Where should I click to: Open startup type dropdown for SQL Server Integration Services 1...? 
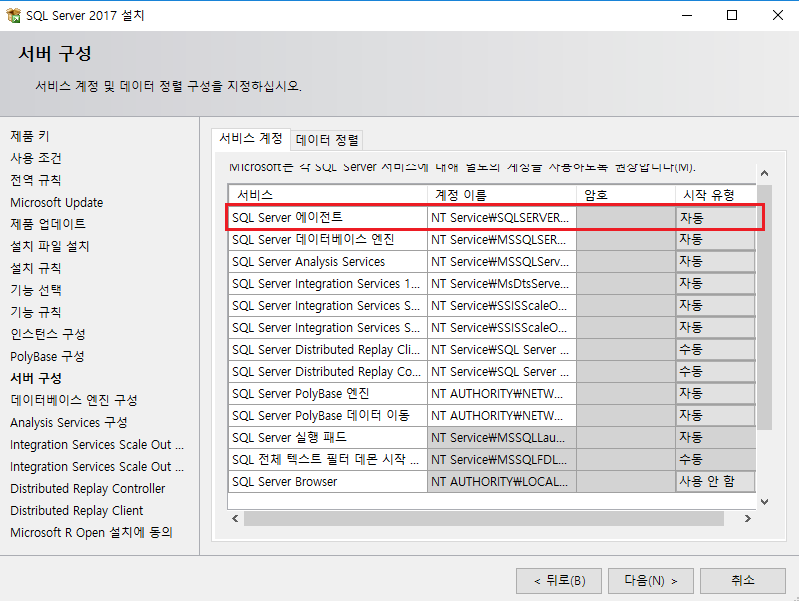[715, 283]
